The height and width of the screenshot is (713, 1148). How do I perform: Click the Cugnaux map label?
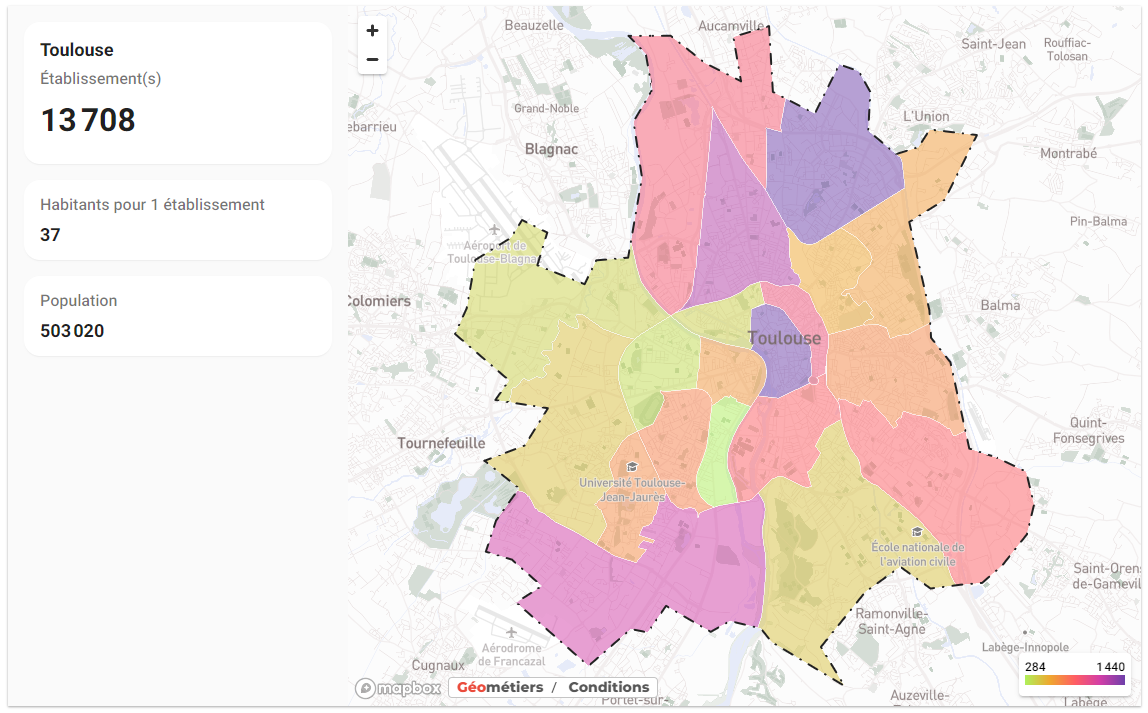click(x=438, y=665)
